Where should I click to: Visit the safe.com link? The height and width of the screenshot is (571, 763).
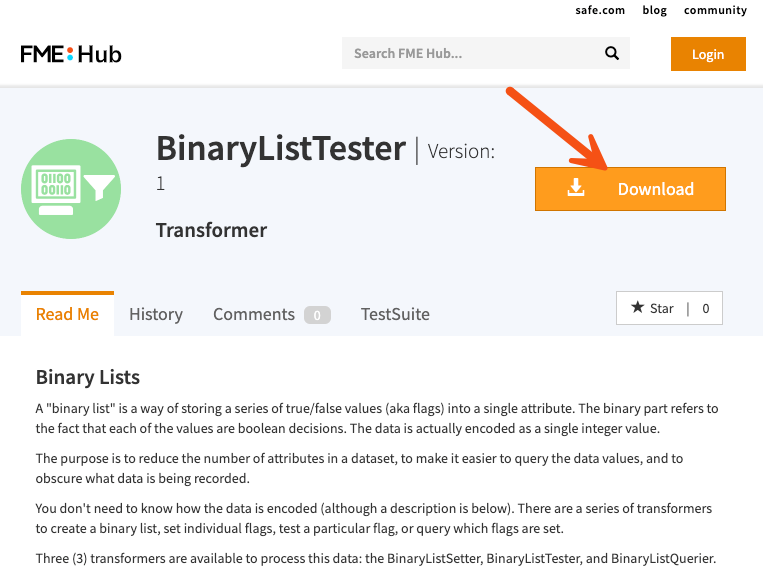click(600, 10)
